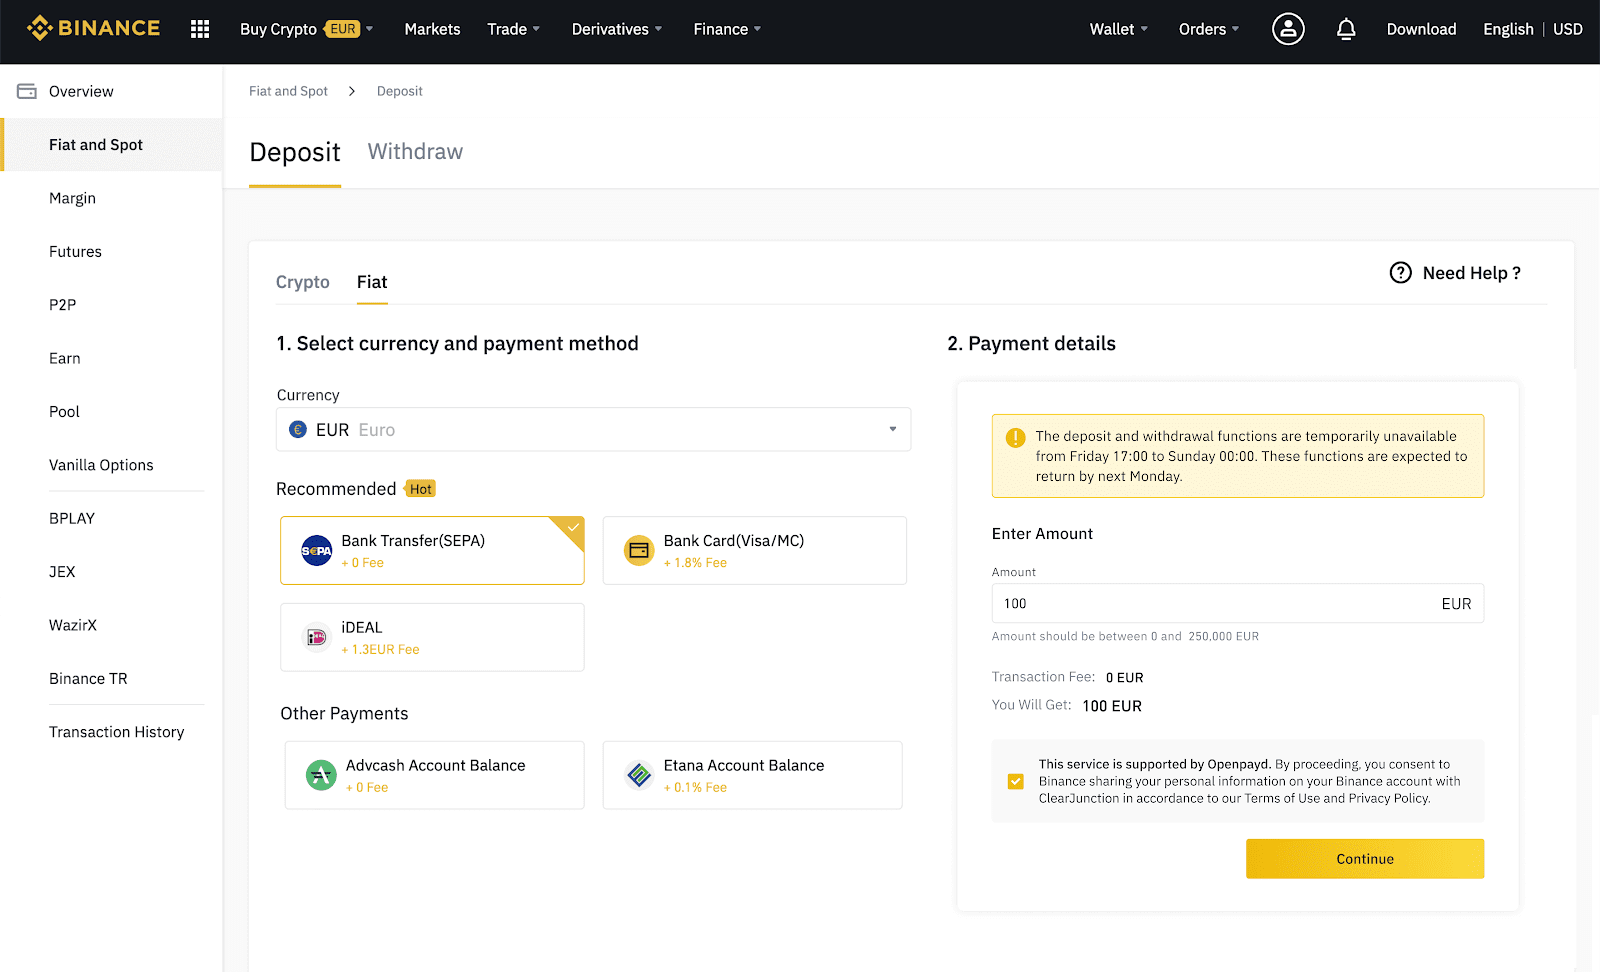Click the Continue button

1365,859
